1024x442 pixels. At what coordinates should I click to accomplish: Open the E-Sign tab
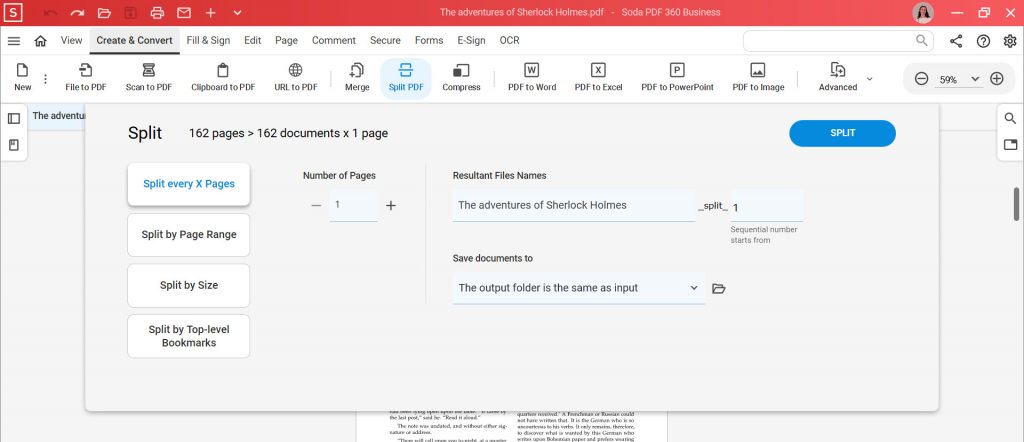pos(471,40)
